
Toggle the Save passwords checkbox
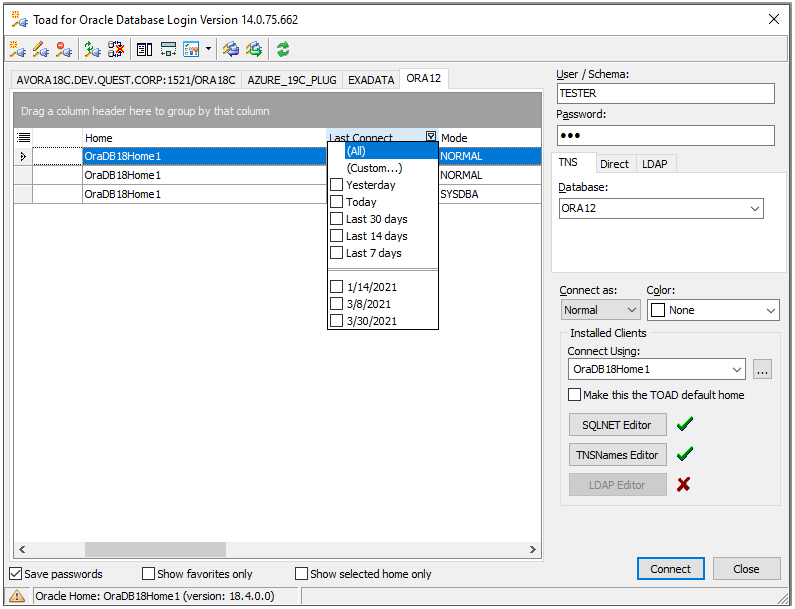[x=16, y=574]
